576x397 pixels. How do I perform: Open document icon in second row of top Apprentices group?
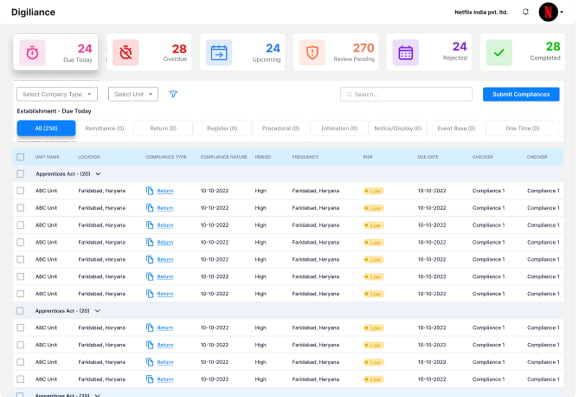(x=150, y=208)
